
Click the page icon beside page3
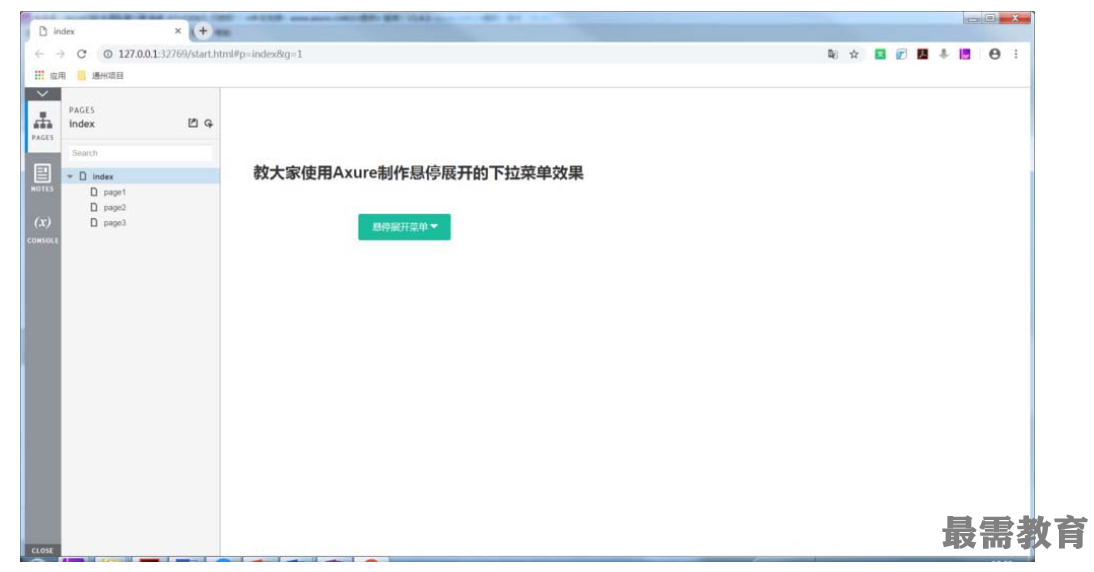[94, 223]
